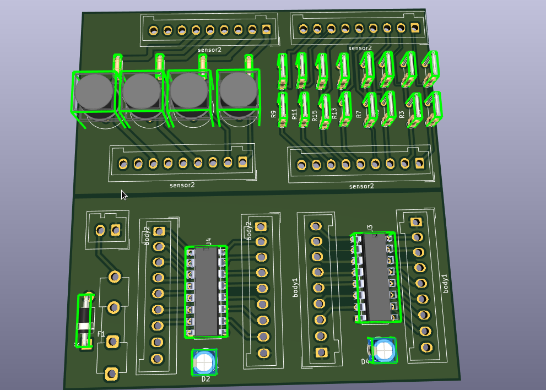
Task: Click the square pad of the top-left sensor2 connector
Action: [x=266, y=29]
